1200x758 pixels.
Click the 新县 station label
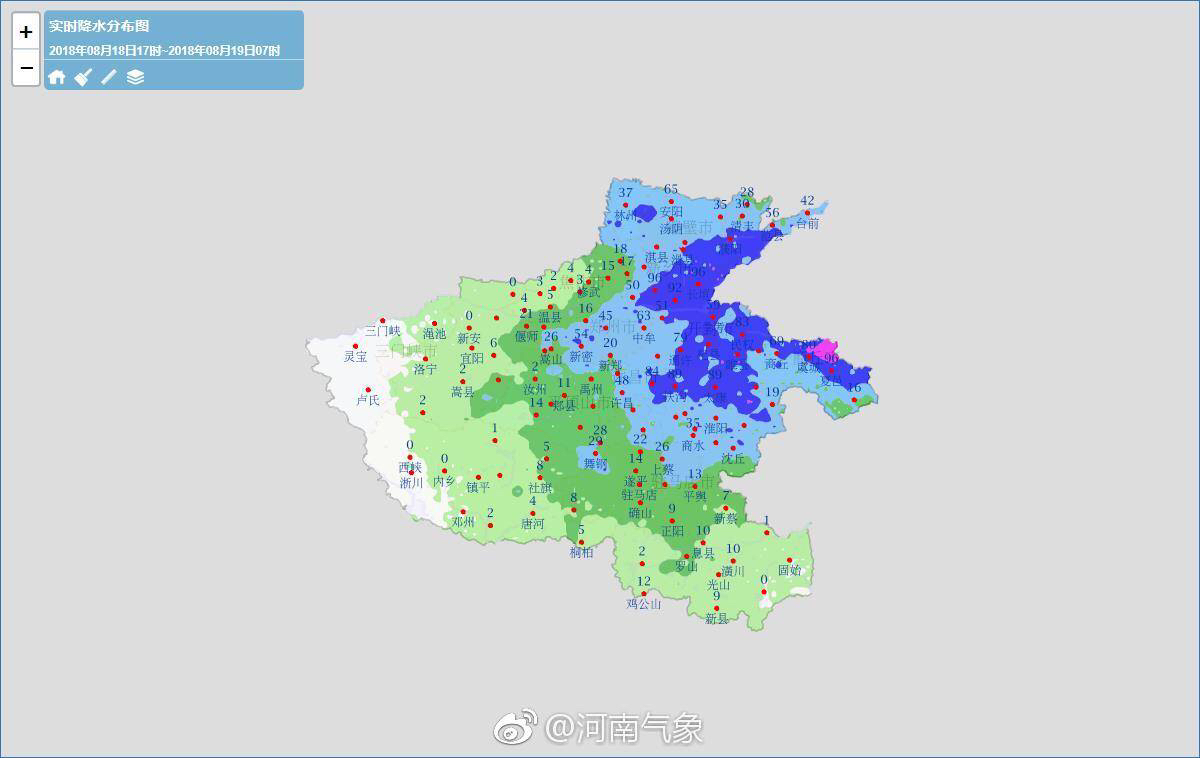[716, 619]
